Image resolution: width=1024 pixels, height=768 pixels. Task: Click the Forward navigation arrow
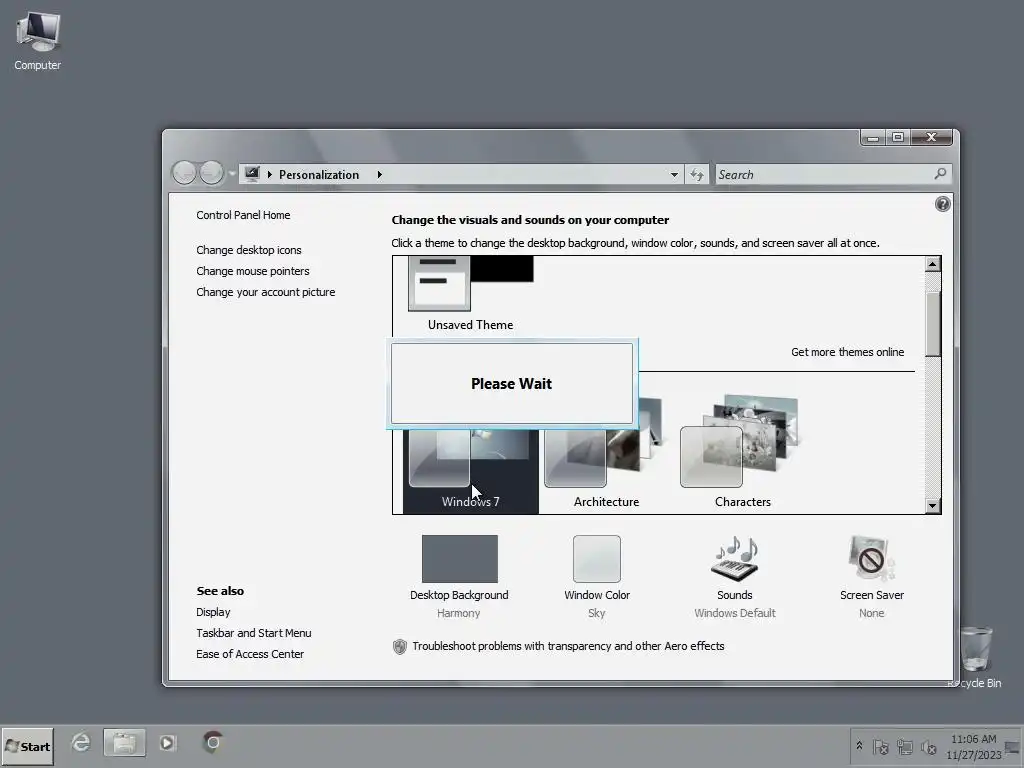point(211,173)
